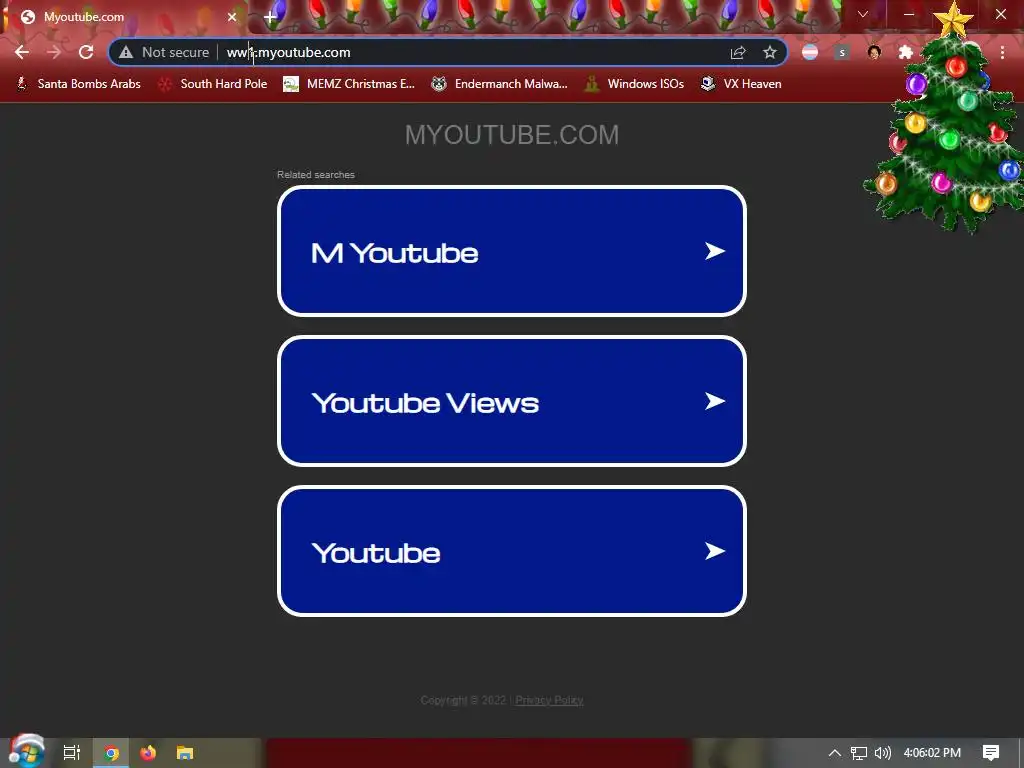
Task: Click the Youtube related search button
Action: [x=511, y=551]
